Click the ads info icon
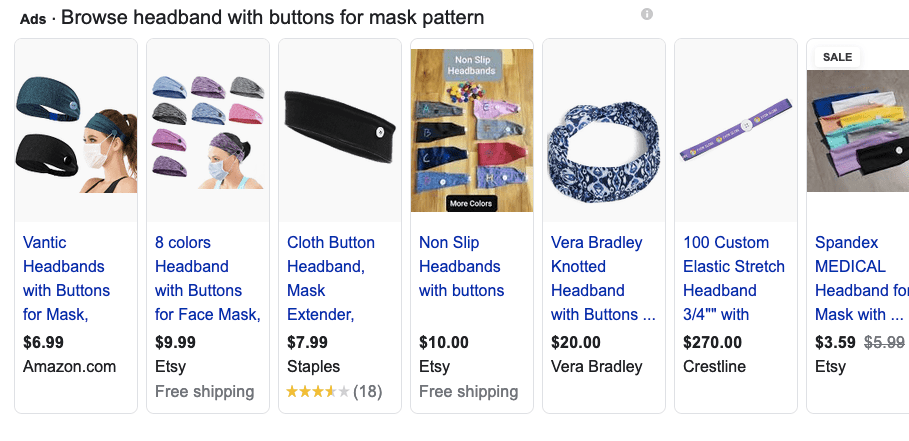The height and width of the screenshot is (441, 909). (x=647, y=14)
